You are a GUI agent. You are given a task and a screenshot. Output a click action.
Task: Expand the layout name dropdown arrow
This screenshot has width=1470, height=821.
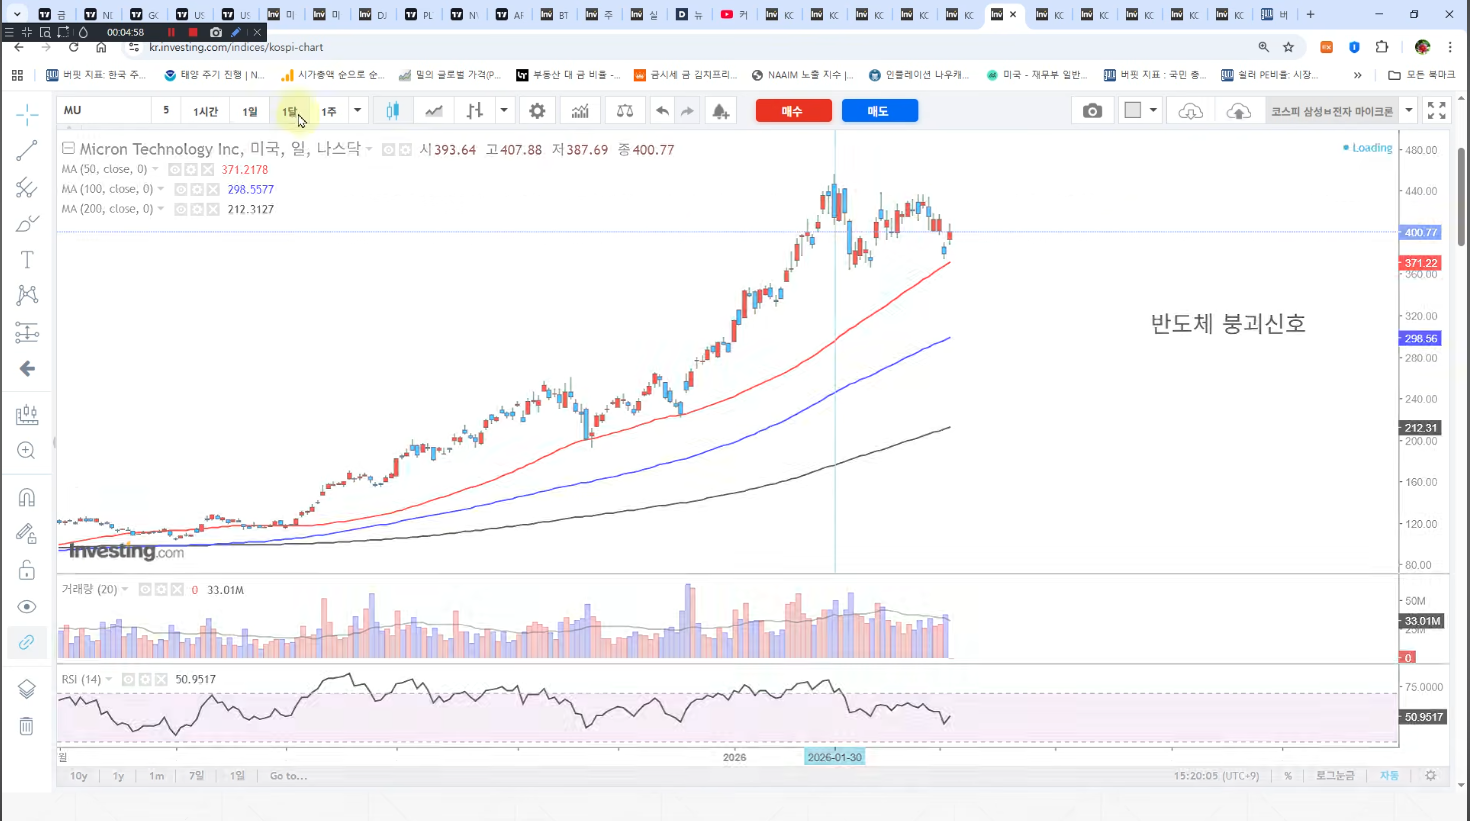(1409, 111)
